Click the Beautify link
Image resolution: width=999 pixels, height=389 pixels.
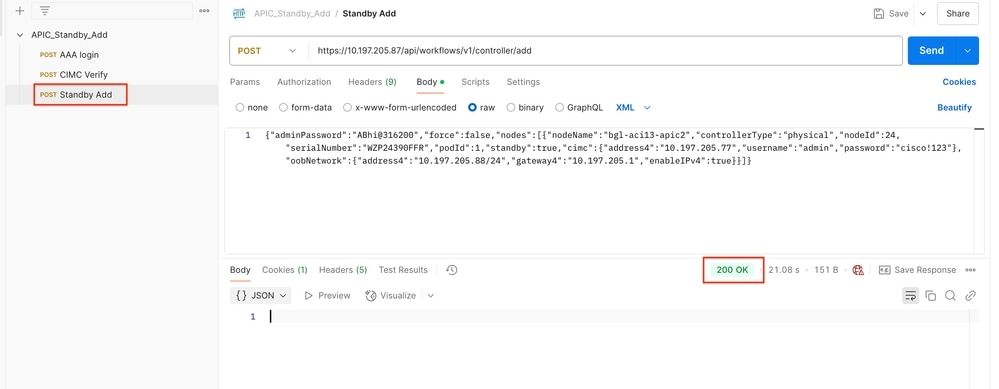954,108
